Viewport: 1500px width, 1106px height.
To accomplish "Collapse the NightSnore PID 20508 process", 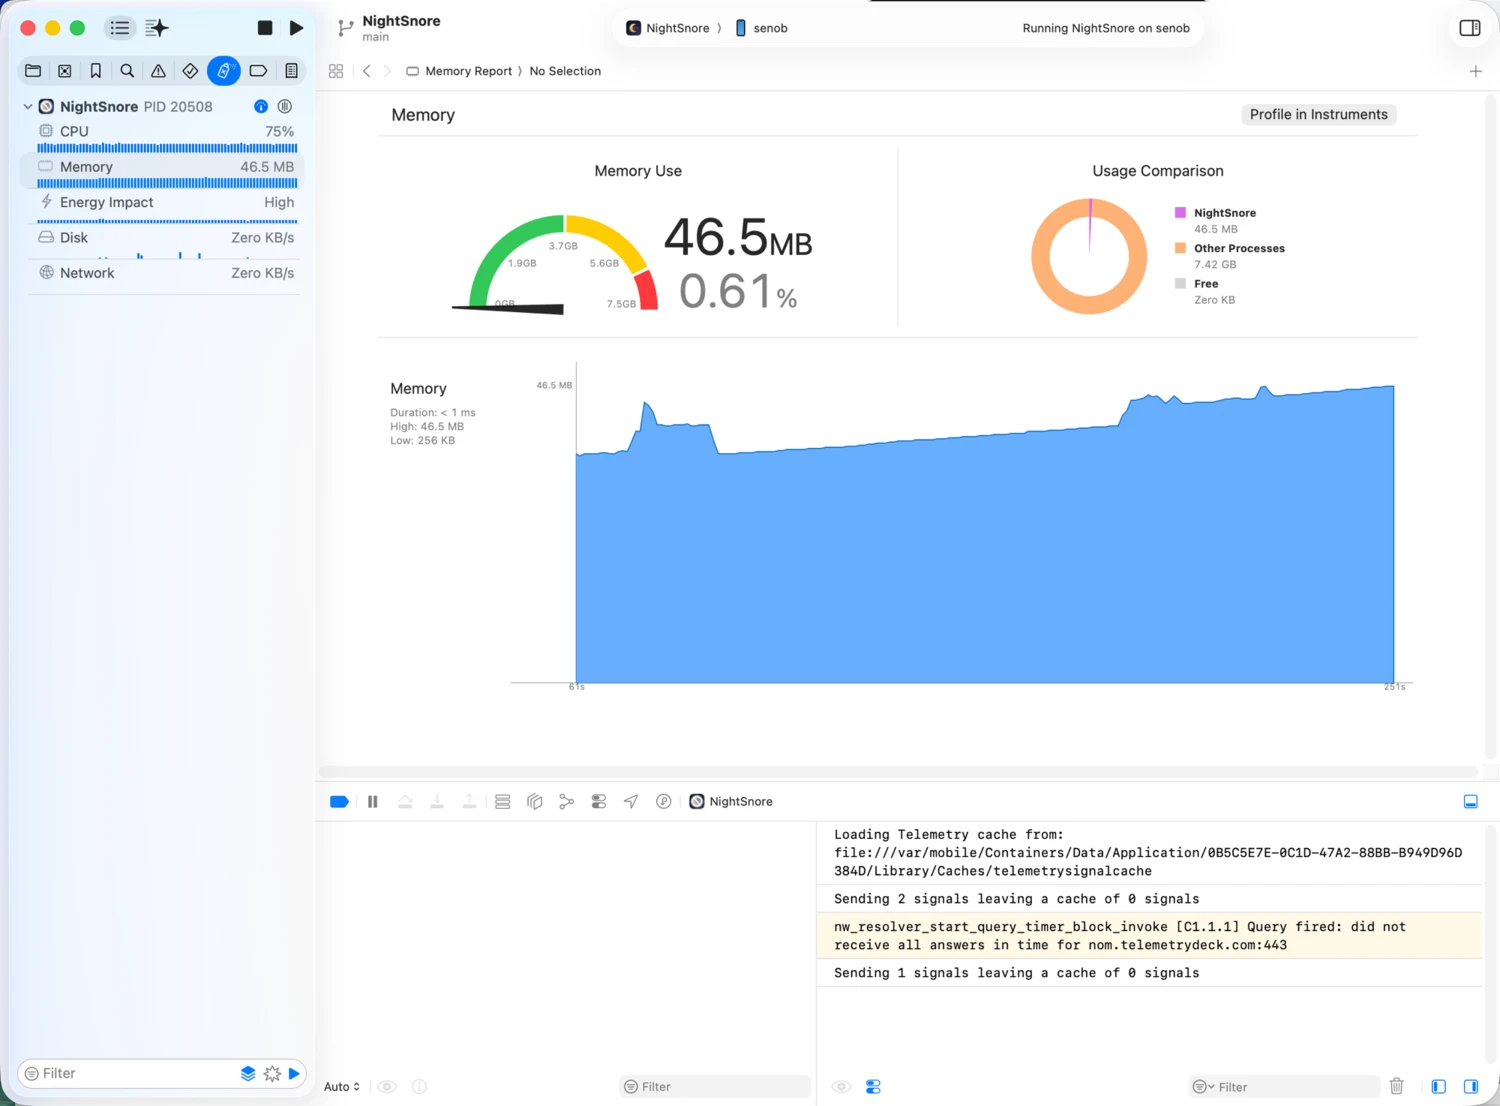I will click(x=27, y=106).
